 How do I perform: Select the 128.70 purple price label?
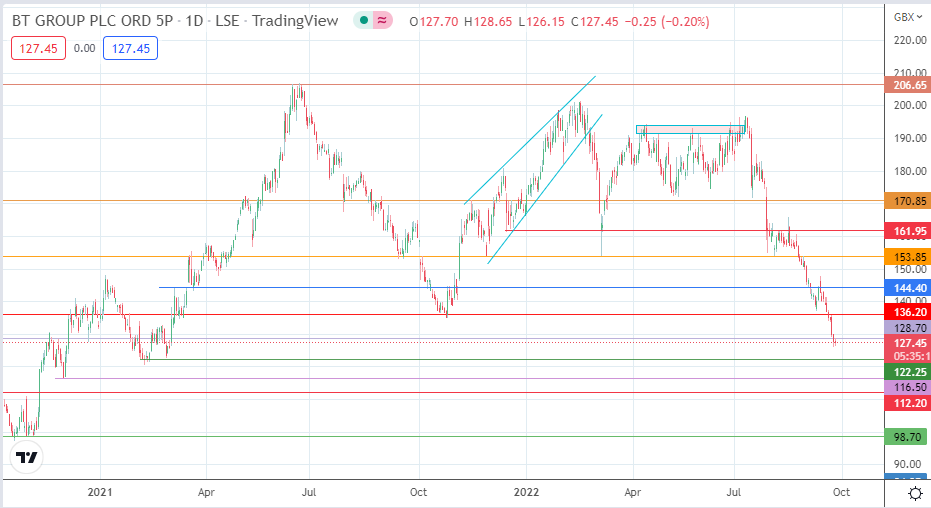pyautogui.click(x=908, y=328)
